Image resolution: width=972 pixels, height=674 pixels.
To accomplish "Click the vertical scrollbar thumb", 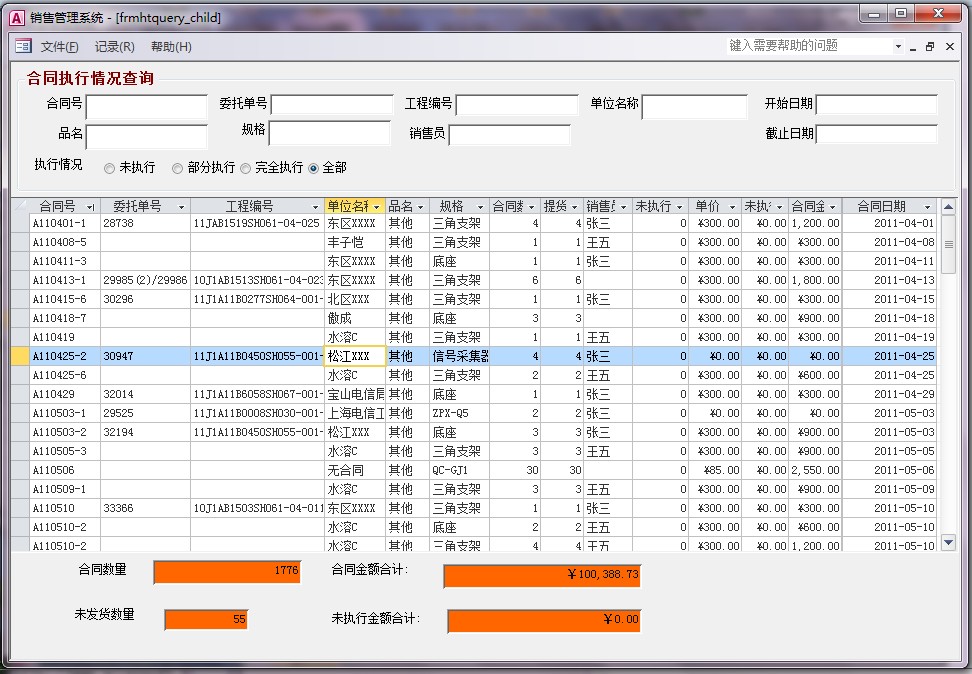I will coord(948,244).
